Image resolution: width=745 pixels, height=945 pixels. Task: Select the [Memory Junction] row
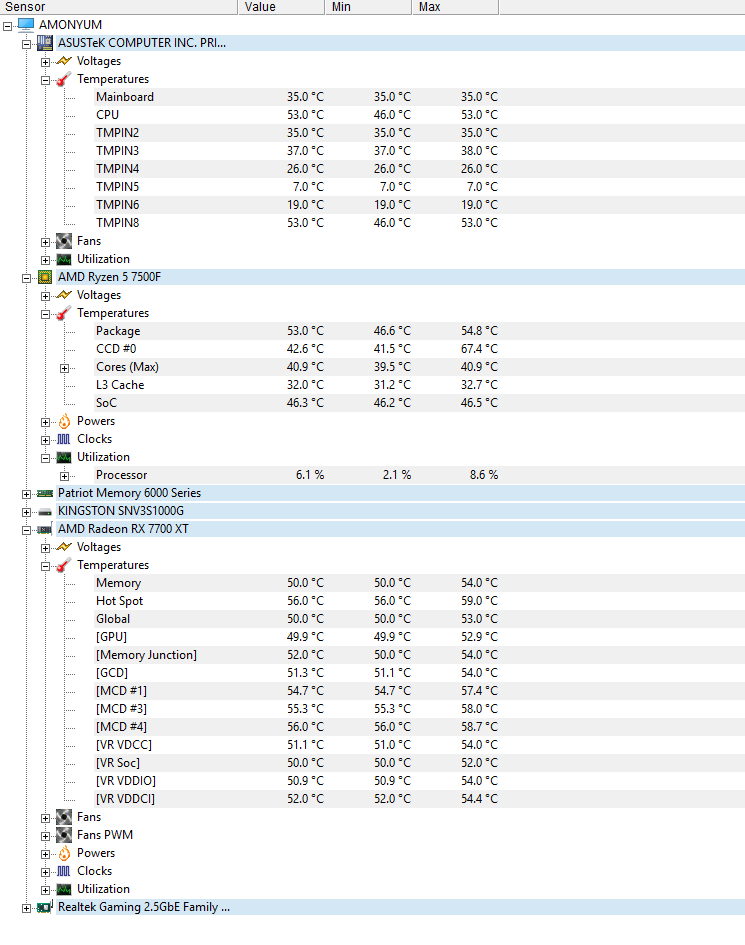pyautogui.click(x=419, y=655)
